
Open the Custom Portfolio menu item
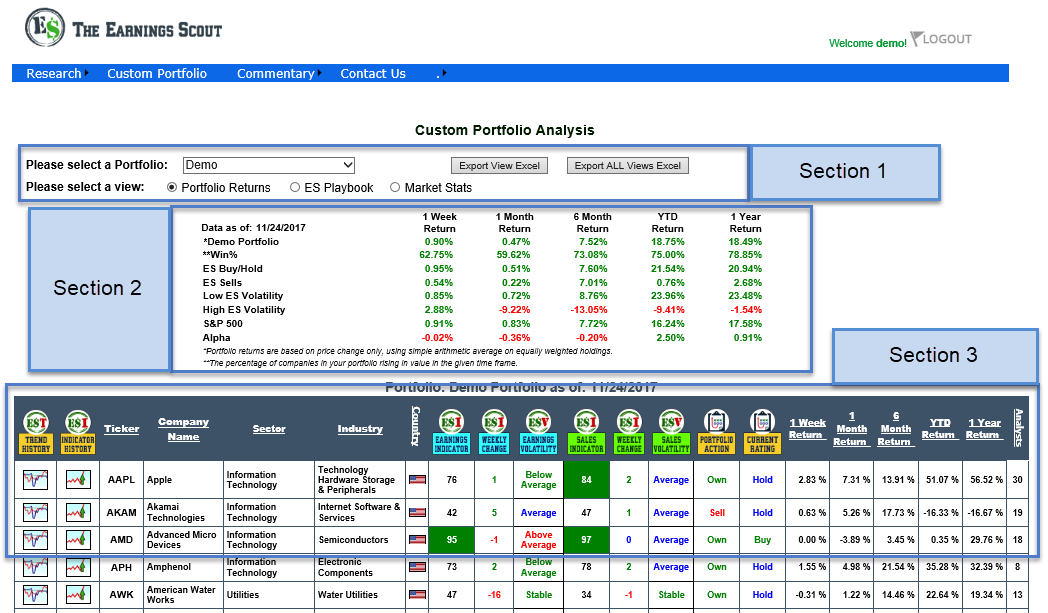point(157,73)
